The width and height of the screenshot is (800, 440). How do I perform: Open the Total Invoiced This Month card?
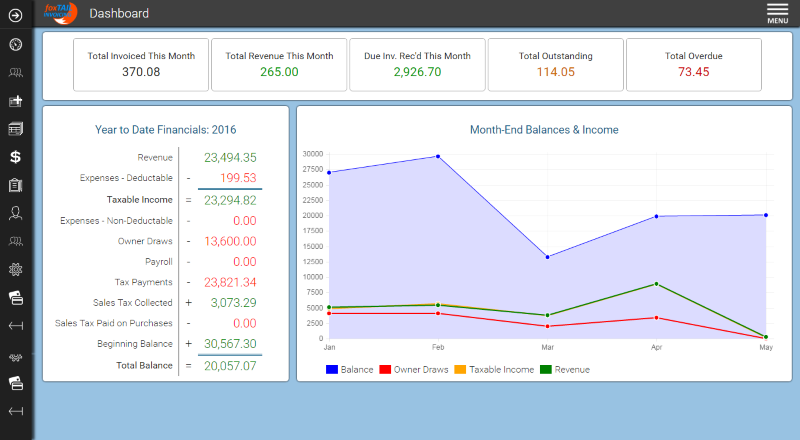[x=141, y=65]
